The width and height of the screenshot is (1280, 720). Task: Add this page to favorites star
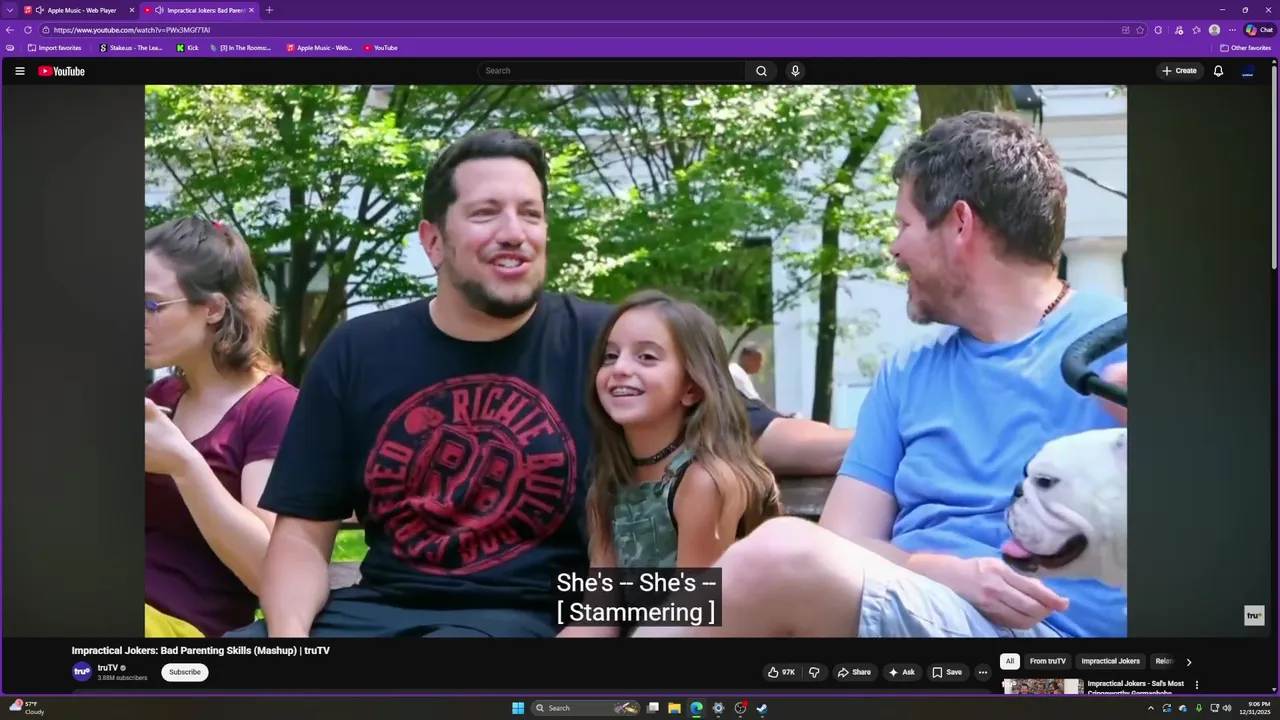point(1140,30)
